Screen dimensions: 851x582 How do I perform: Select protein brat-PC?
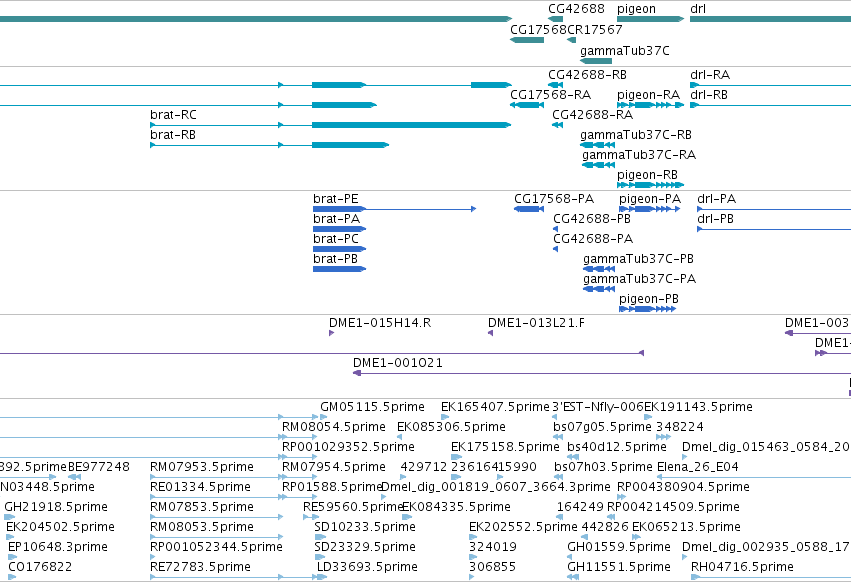[x=336, y=239]
